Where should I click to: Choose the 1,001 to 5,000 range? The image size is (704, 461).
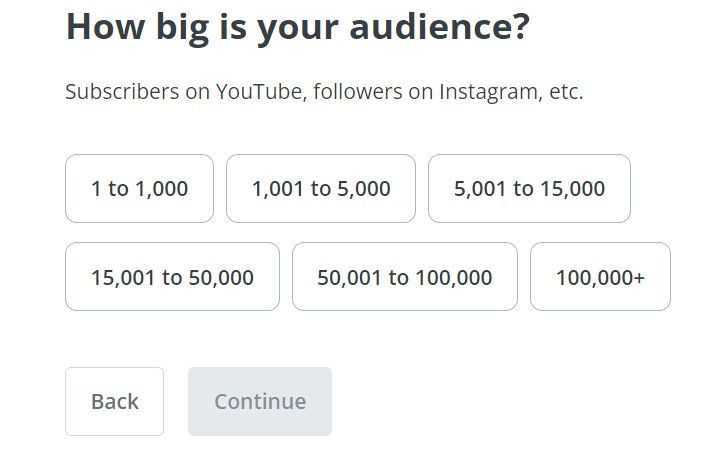321,189
